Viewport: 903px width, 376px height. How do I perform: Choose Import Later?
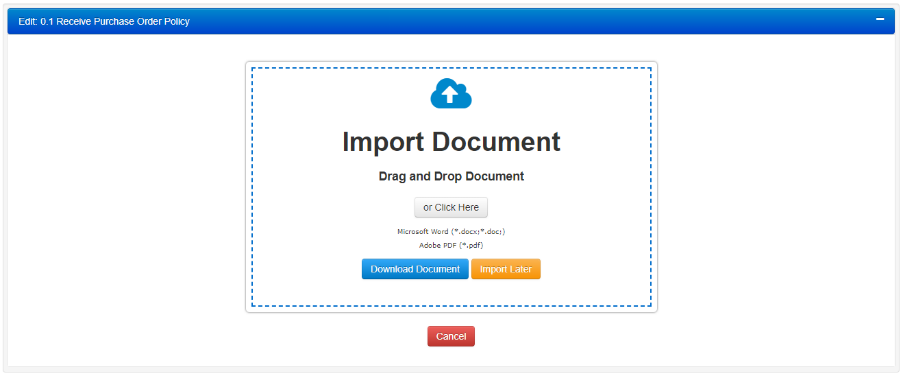(506, 269)
